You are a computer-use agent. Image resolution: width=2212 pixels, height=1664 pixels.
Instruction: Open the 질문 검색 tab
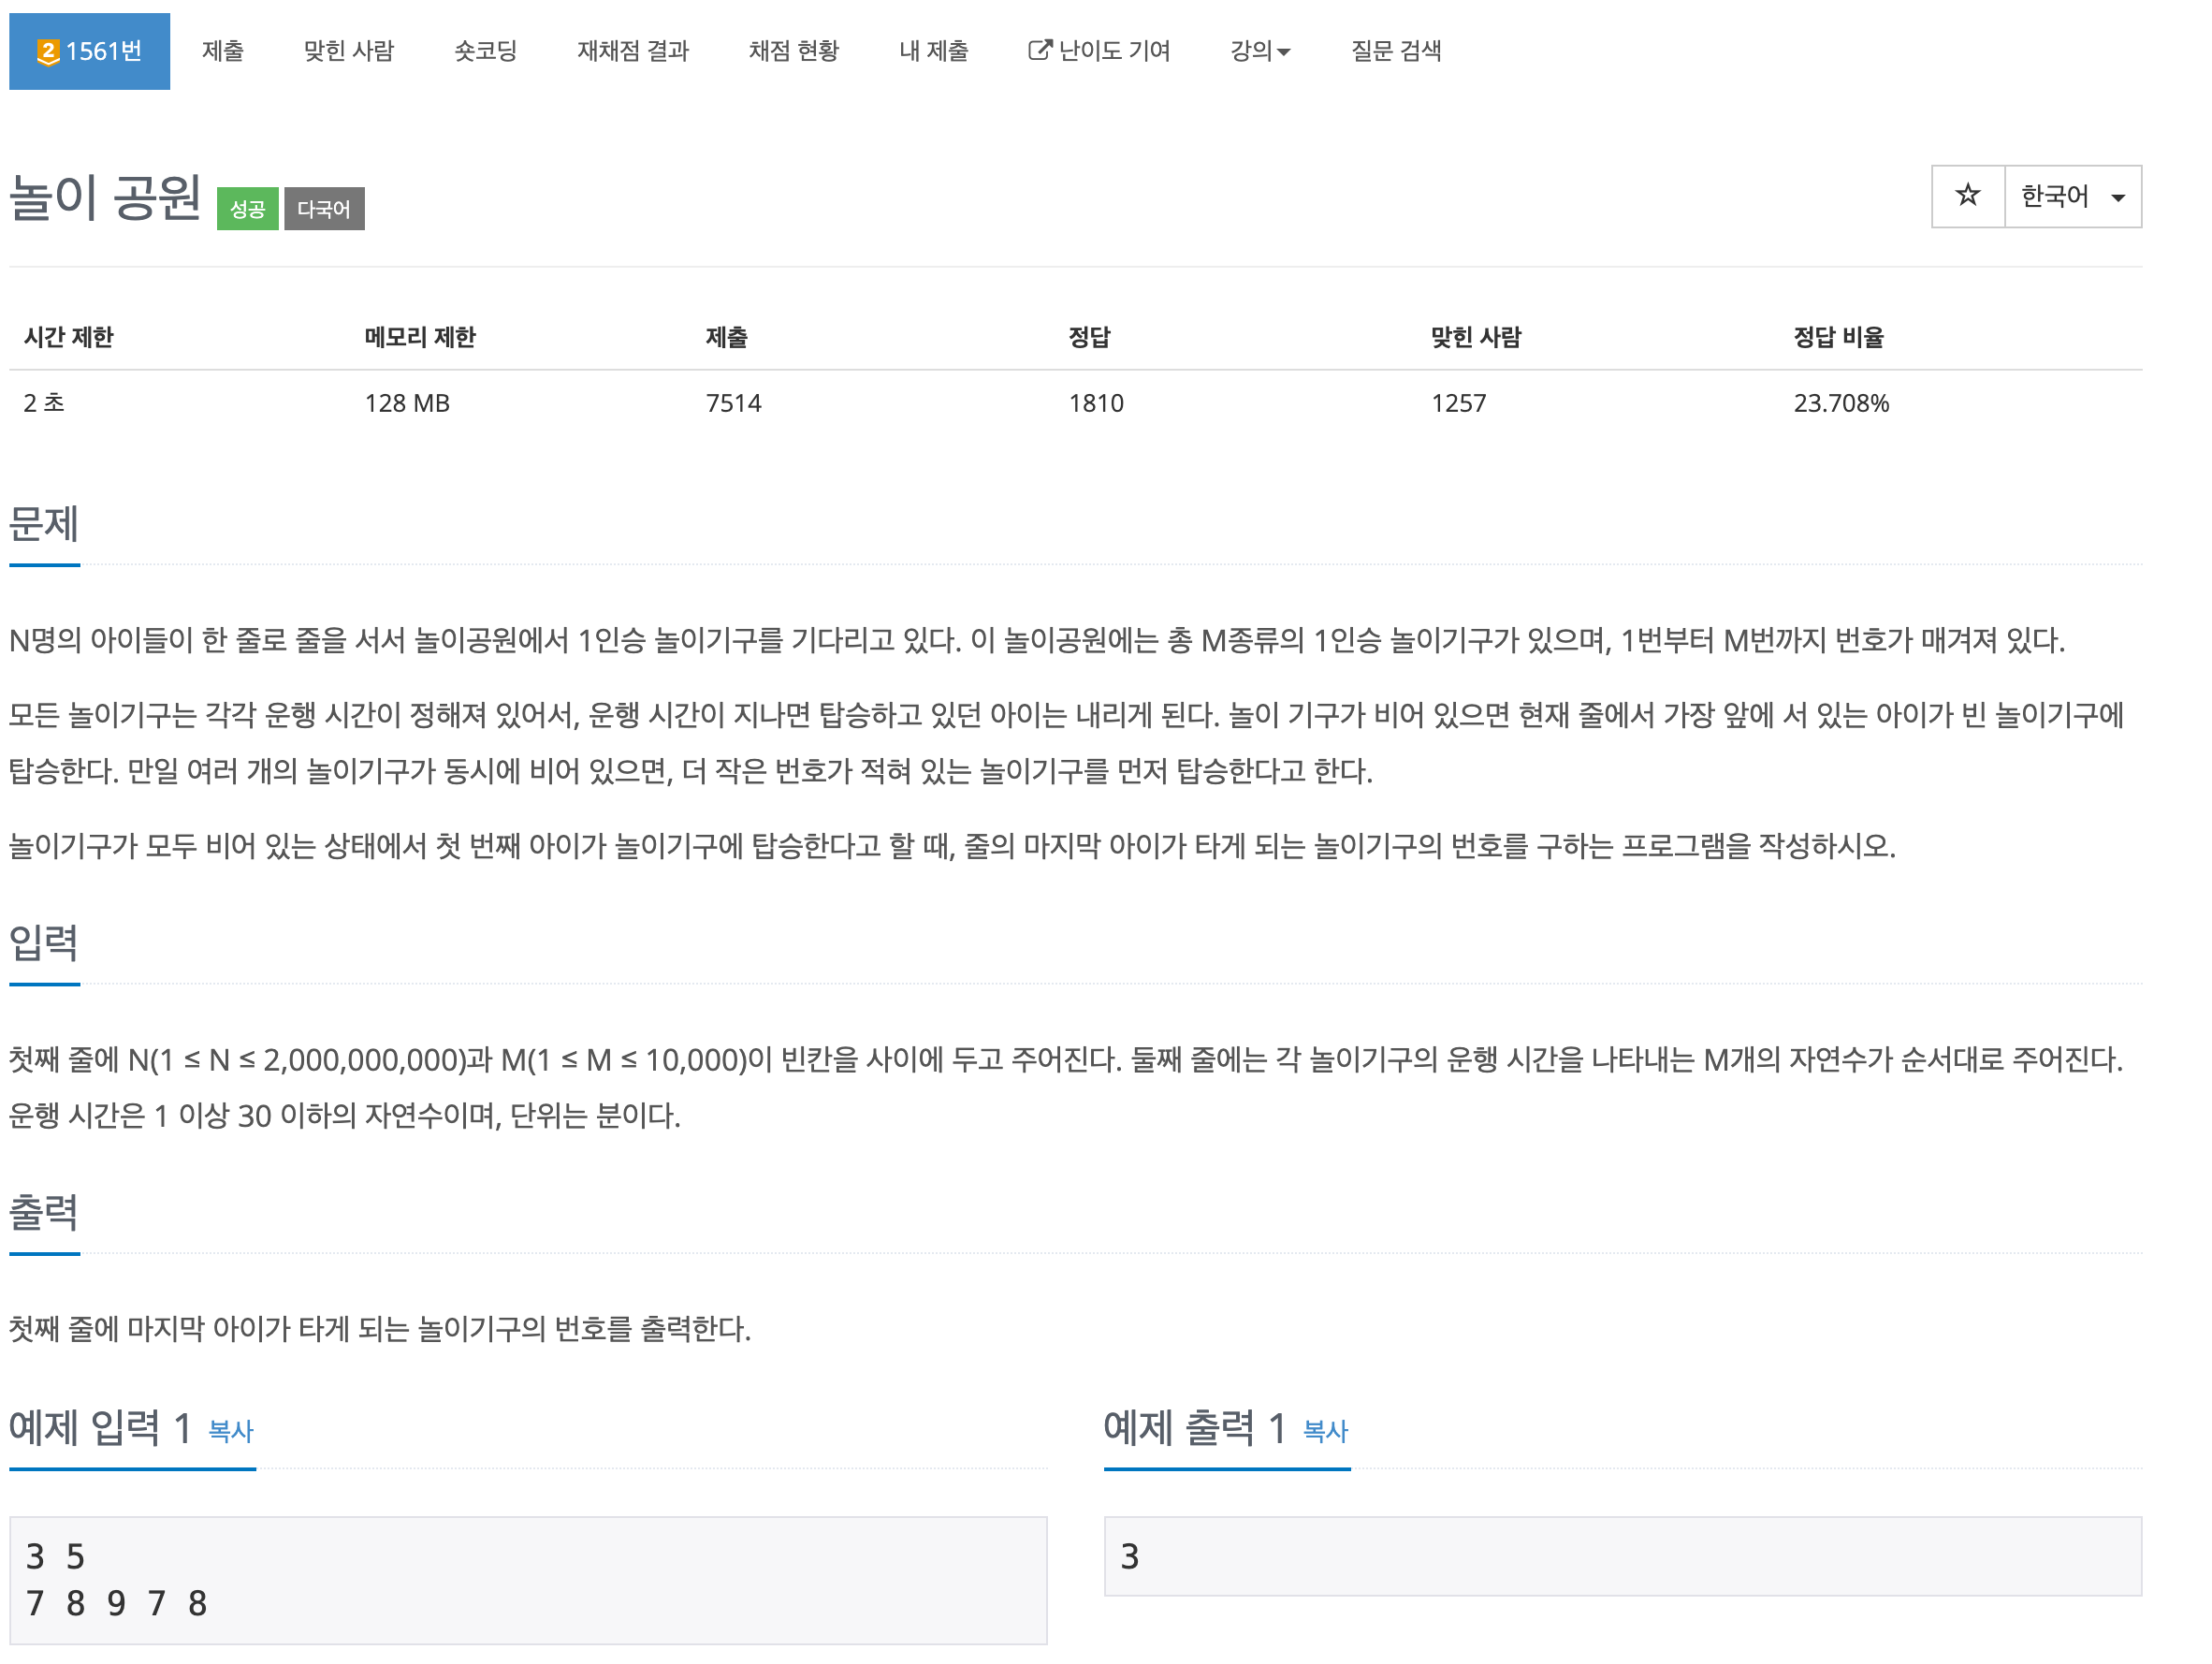coord(1395,51)
